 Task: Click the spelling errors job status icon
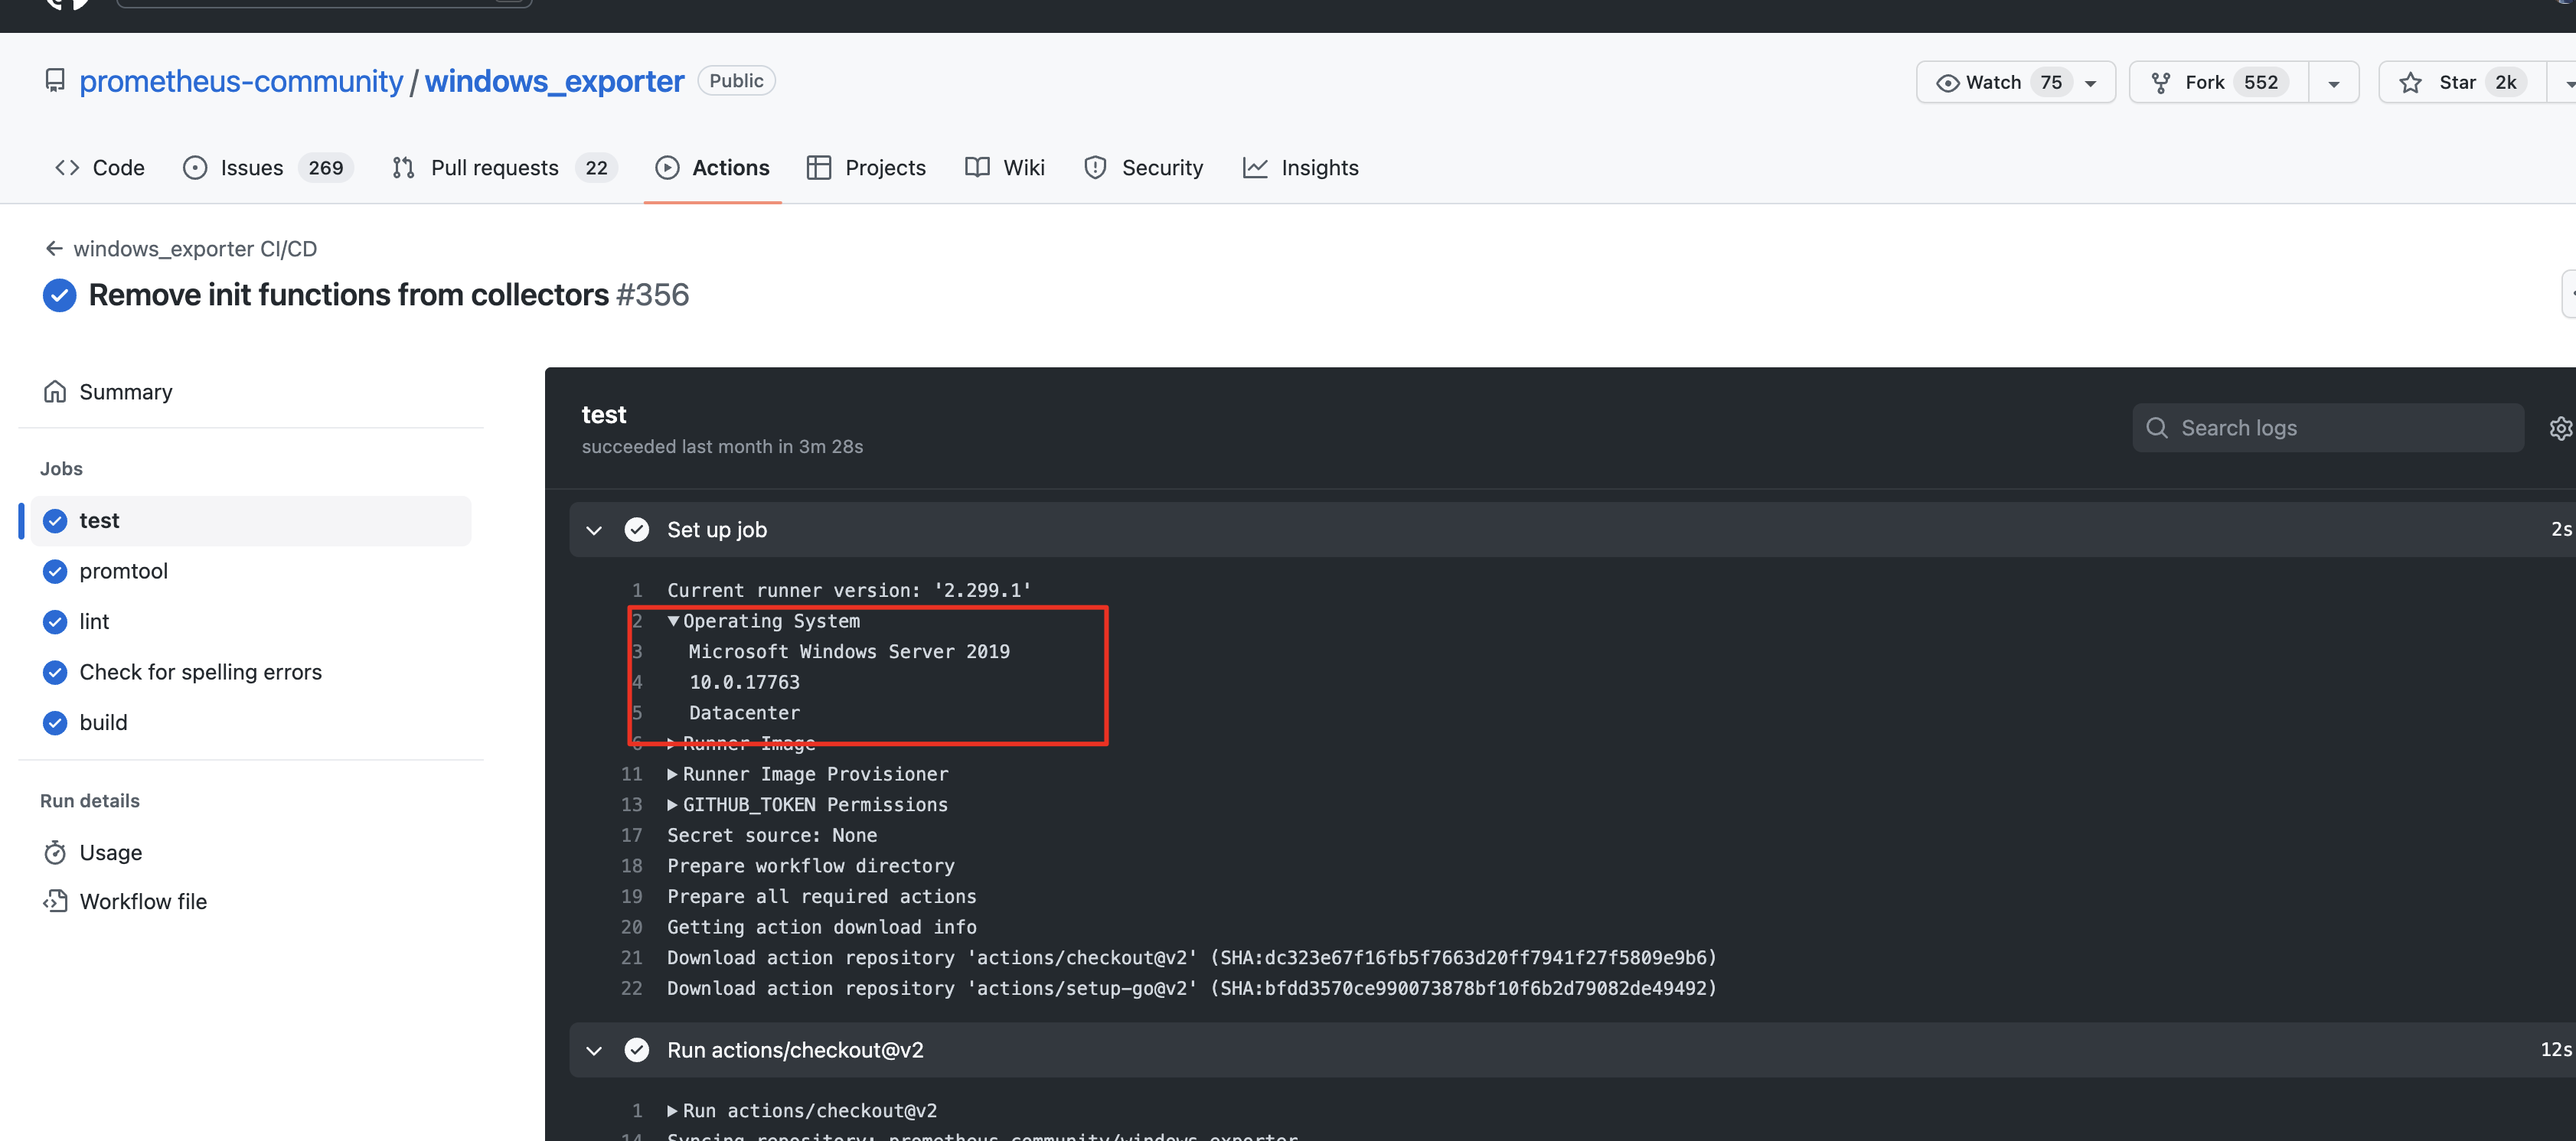(55, 672)
